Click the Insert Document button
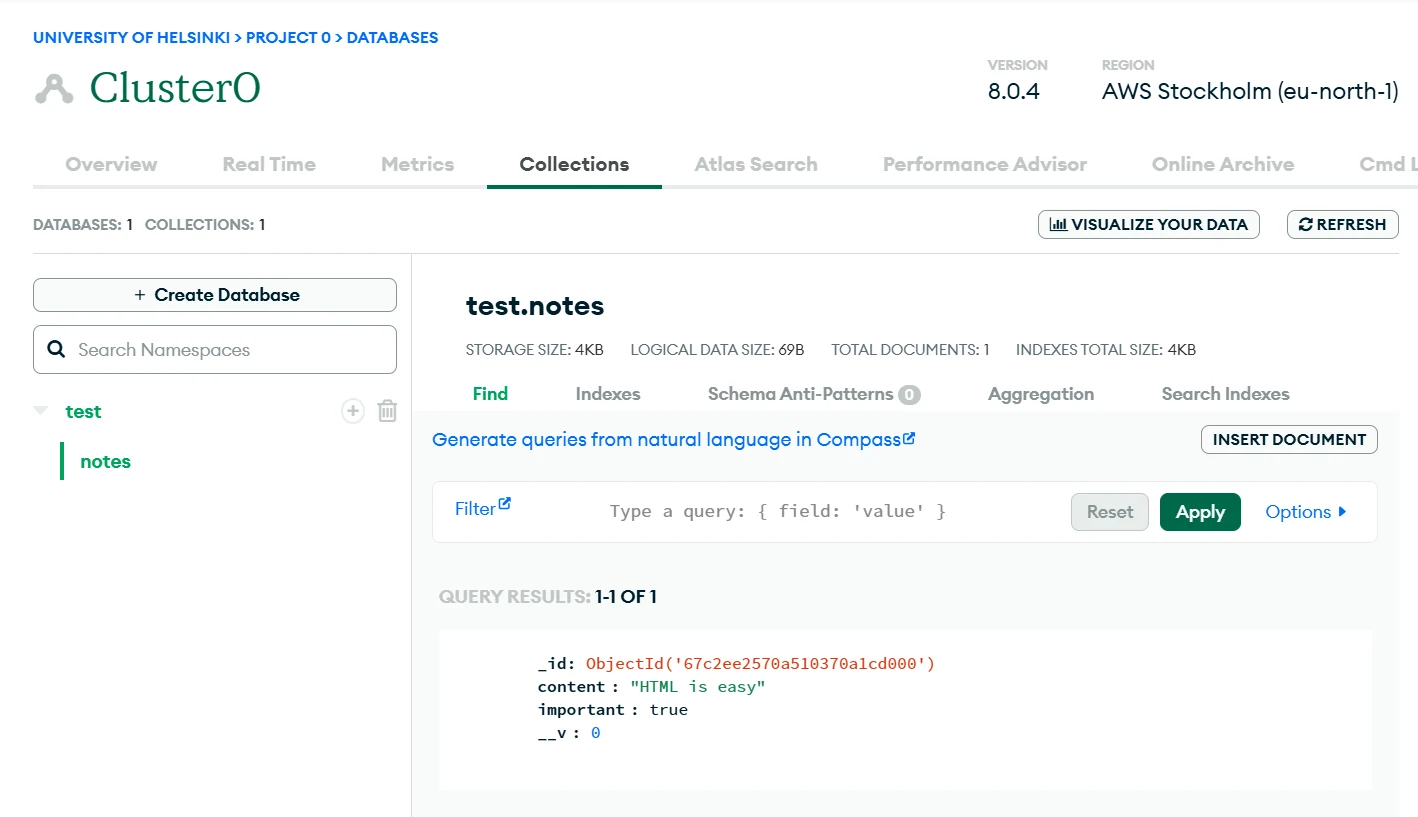This screenshot has height=817, width=1418. coord(1289,439)
